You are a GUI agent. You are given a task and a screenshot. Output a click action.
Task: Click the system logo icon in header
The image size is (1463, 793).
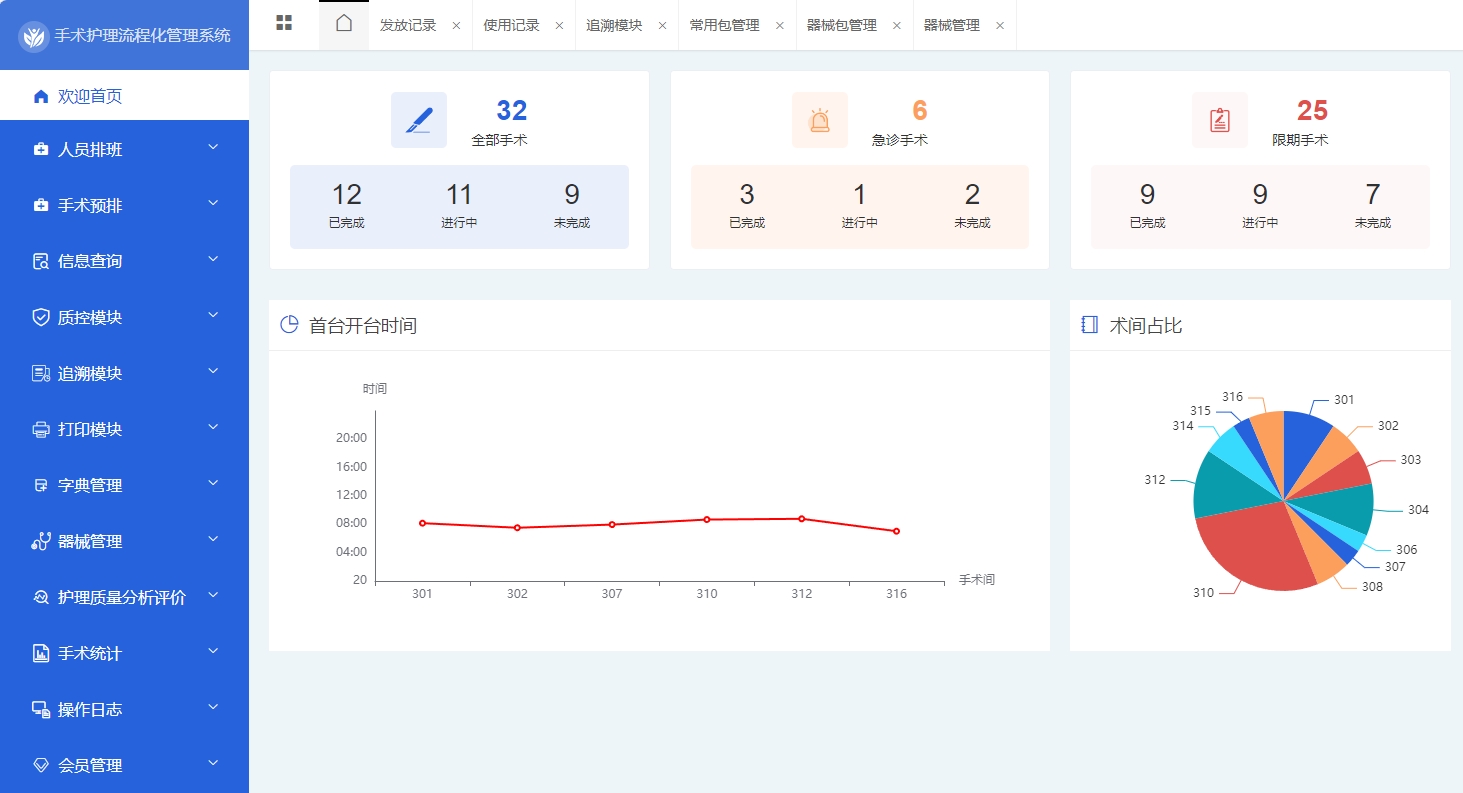tap(34, 37)
